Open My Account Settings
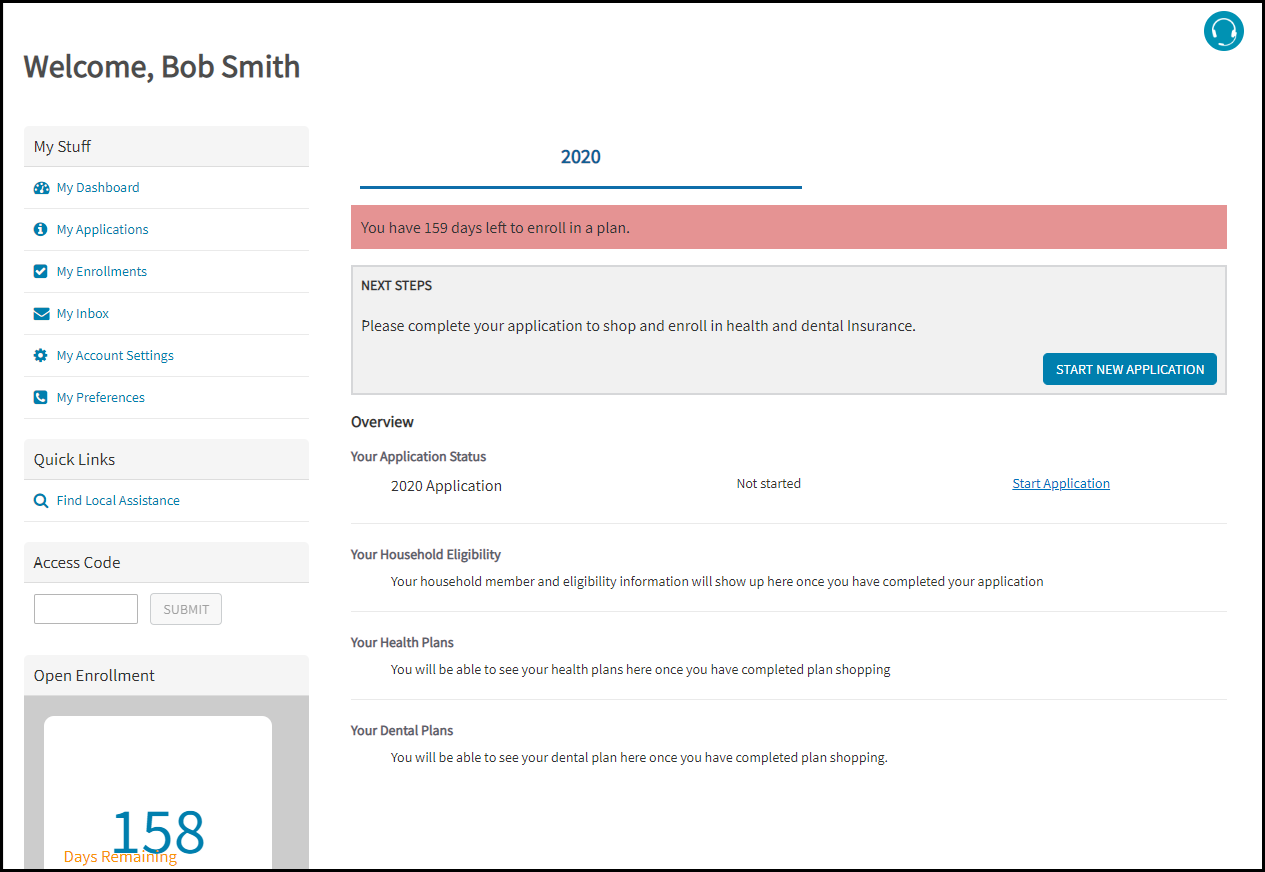The width and height of the screenshot is (1265, 872). 115,355
